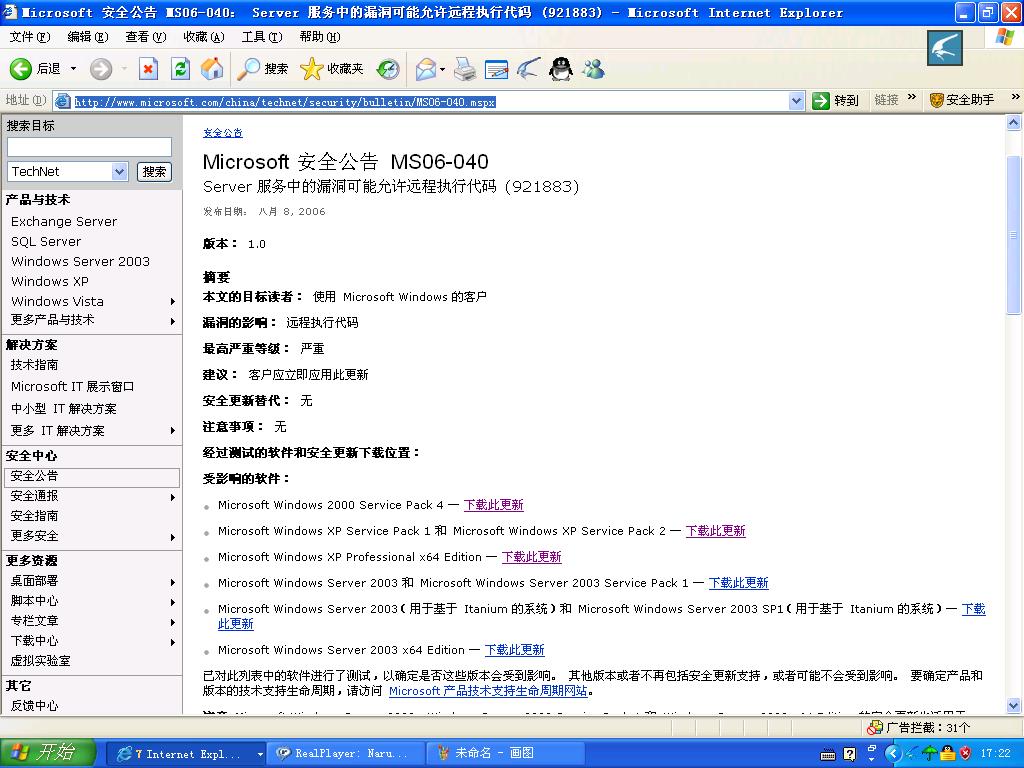Image resolution: width=1024 pixels, height=768 pixels.
Task: Expand 更多 IT 解决方案 submenu arrow
Action: [173, 431]
